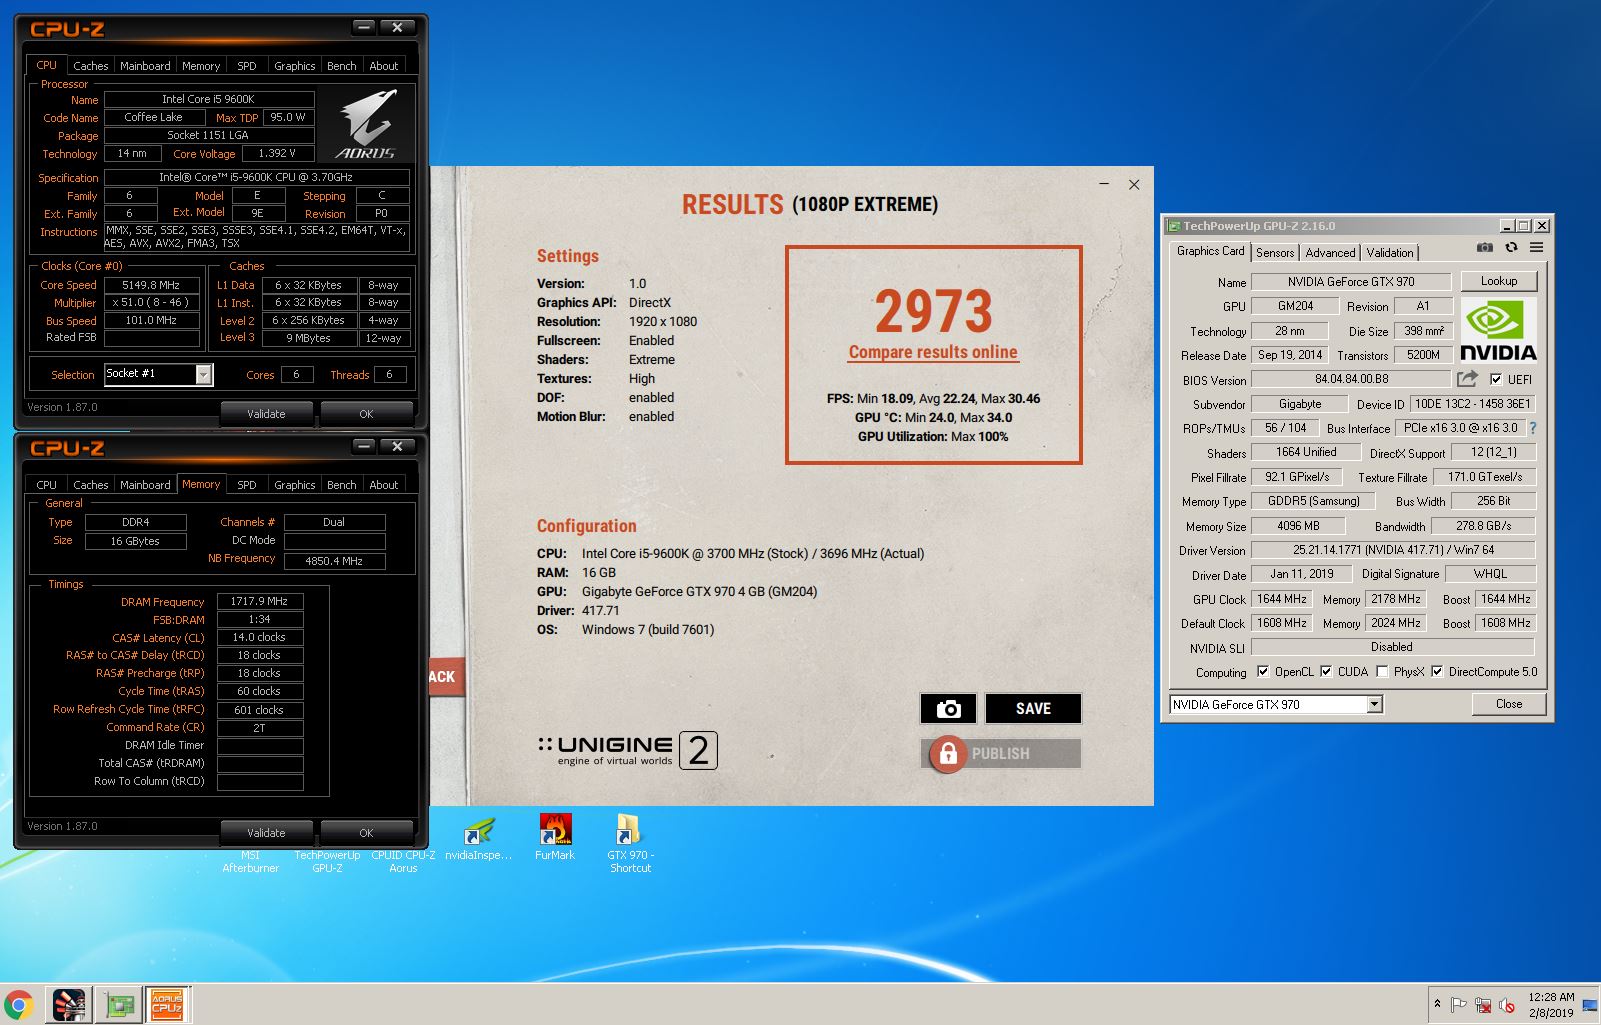Open Google Chrome from the taskbar

click(19, 1004)
